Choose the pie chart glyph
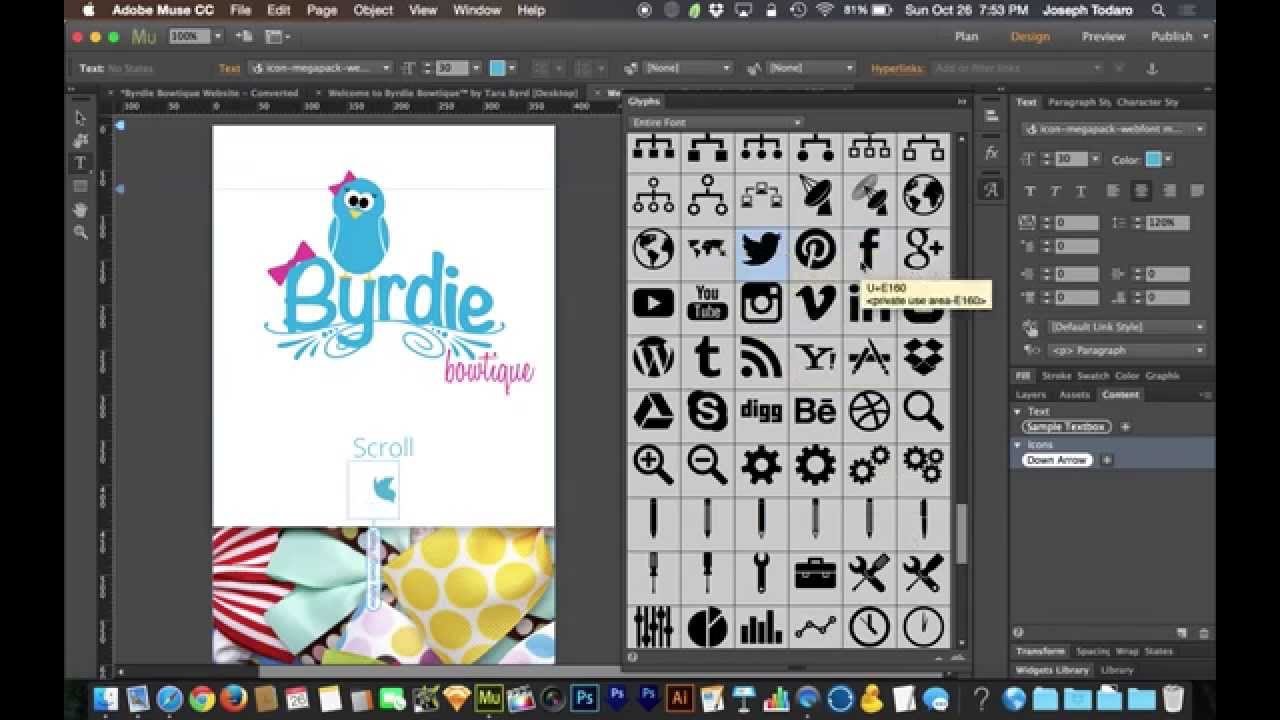 (707, 627)
